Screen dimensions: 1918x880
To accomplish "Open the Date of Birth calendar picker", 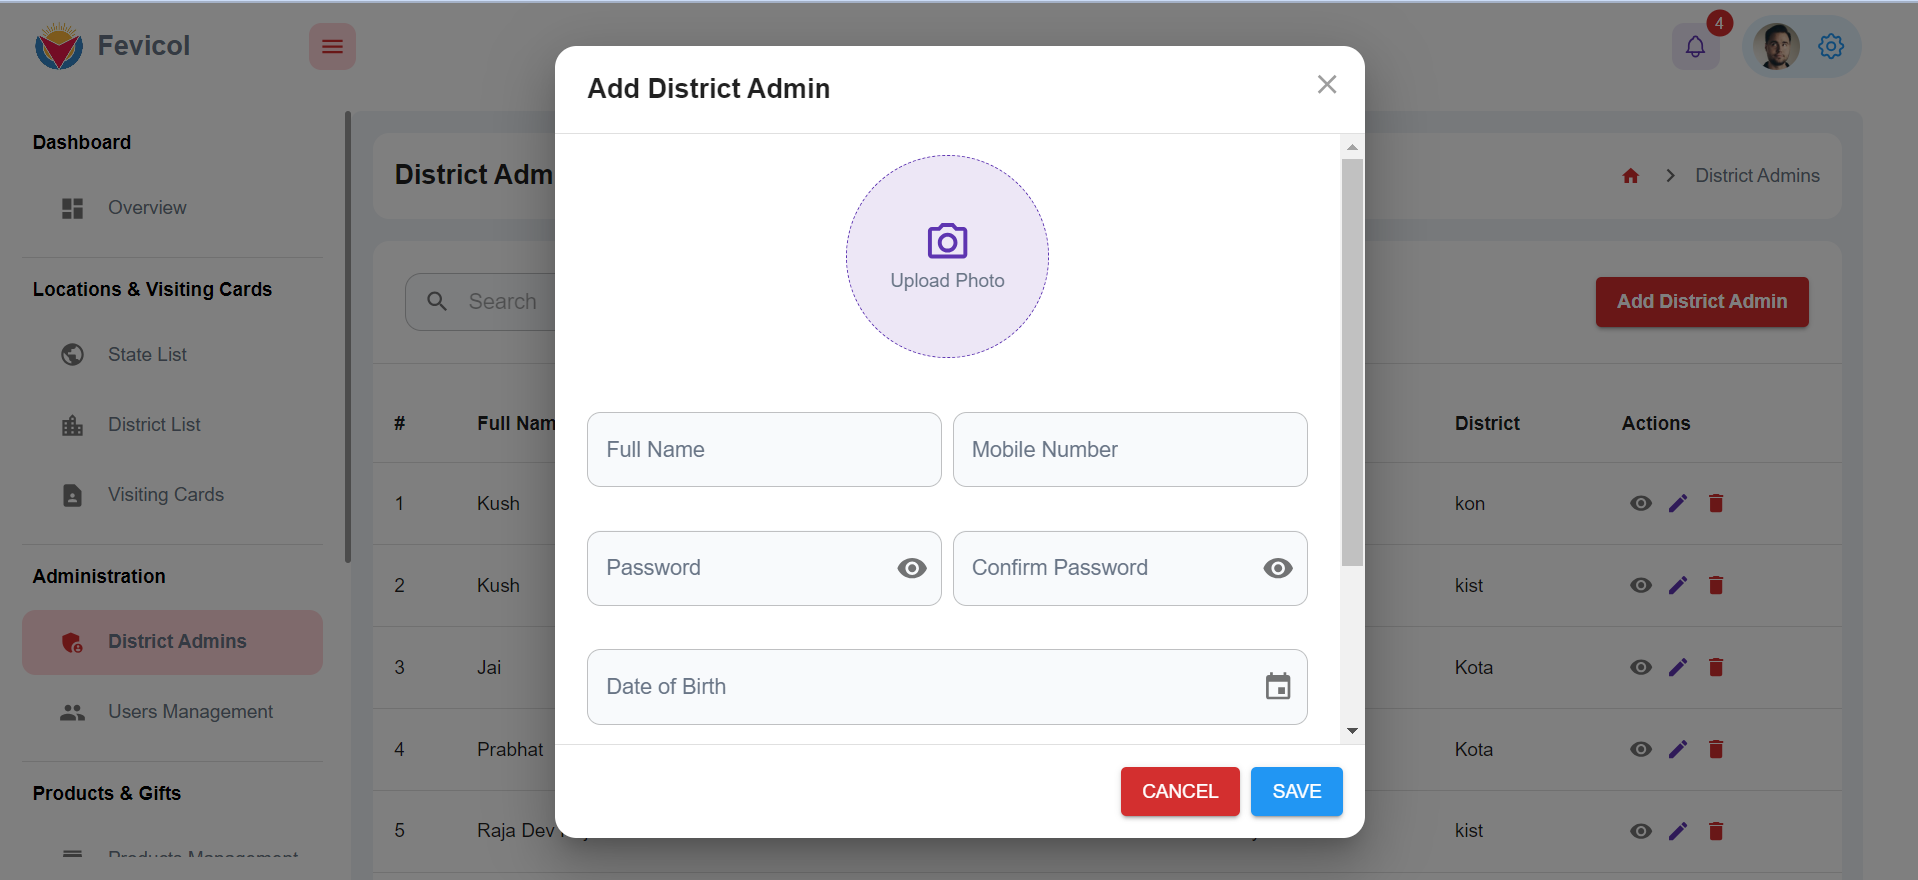I will 1277,687.
